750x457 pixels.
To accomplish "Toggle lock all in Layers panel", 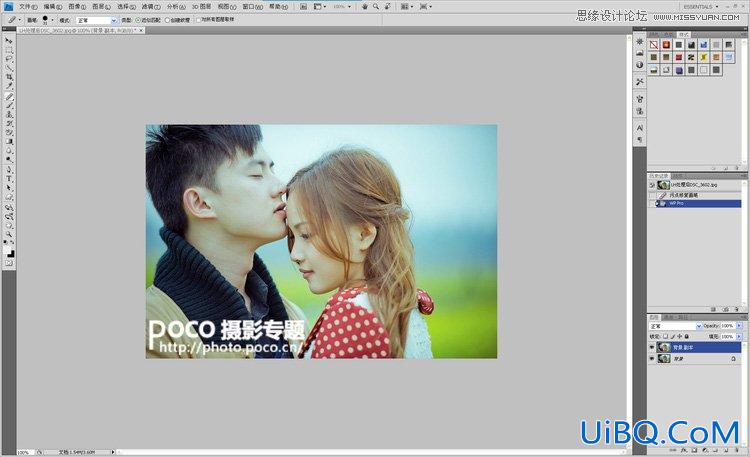I will click(686, 336).
